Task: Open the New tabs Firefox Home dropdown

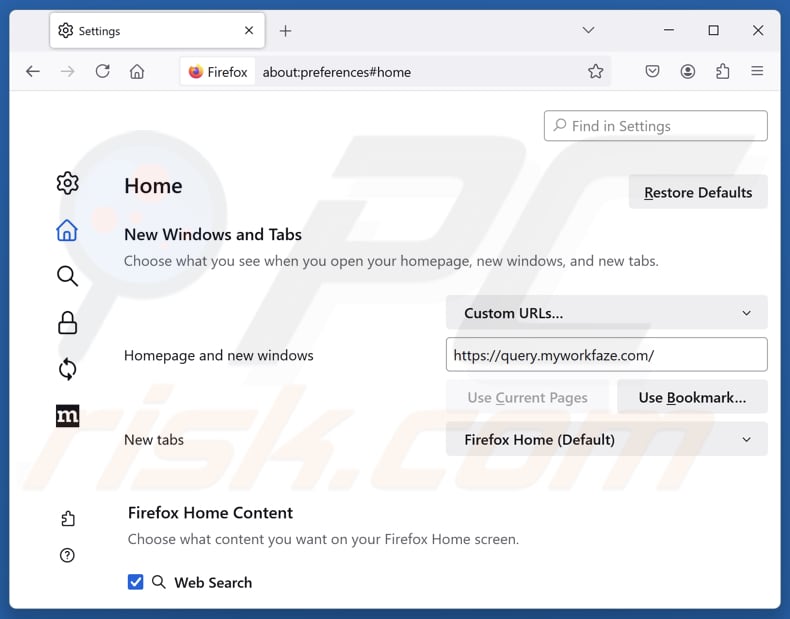Action: click(x=607, y=440)
